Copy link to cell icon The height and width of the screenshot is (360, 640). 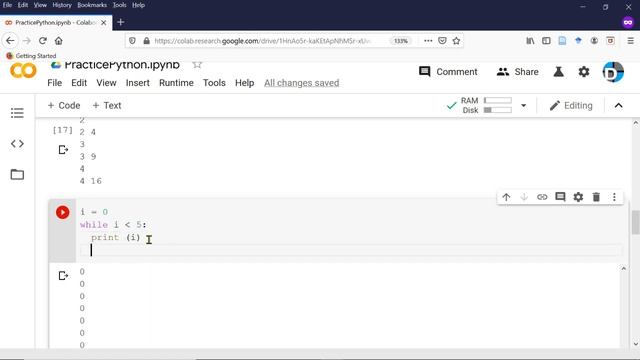[x=542, y=197]
